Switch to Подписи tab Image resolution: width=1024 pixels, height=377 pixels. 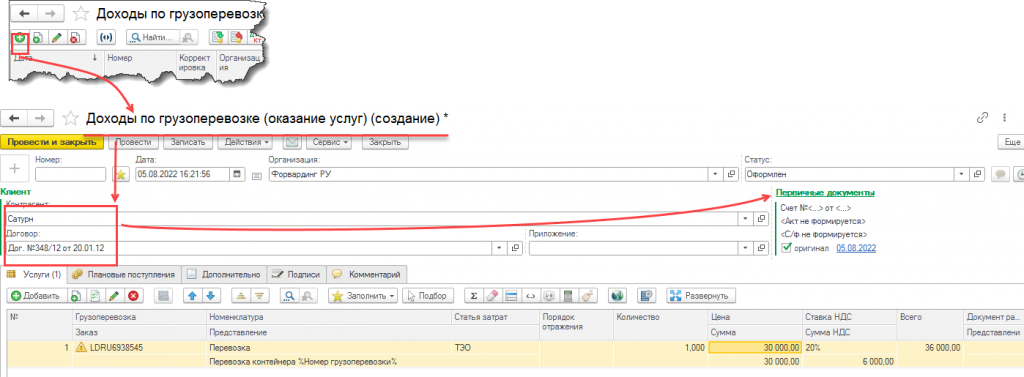[x=296, y=274]
